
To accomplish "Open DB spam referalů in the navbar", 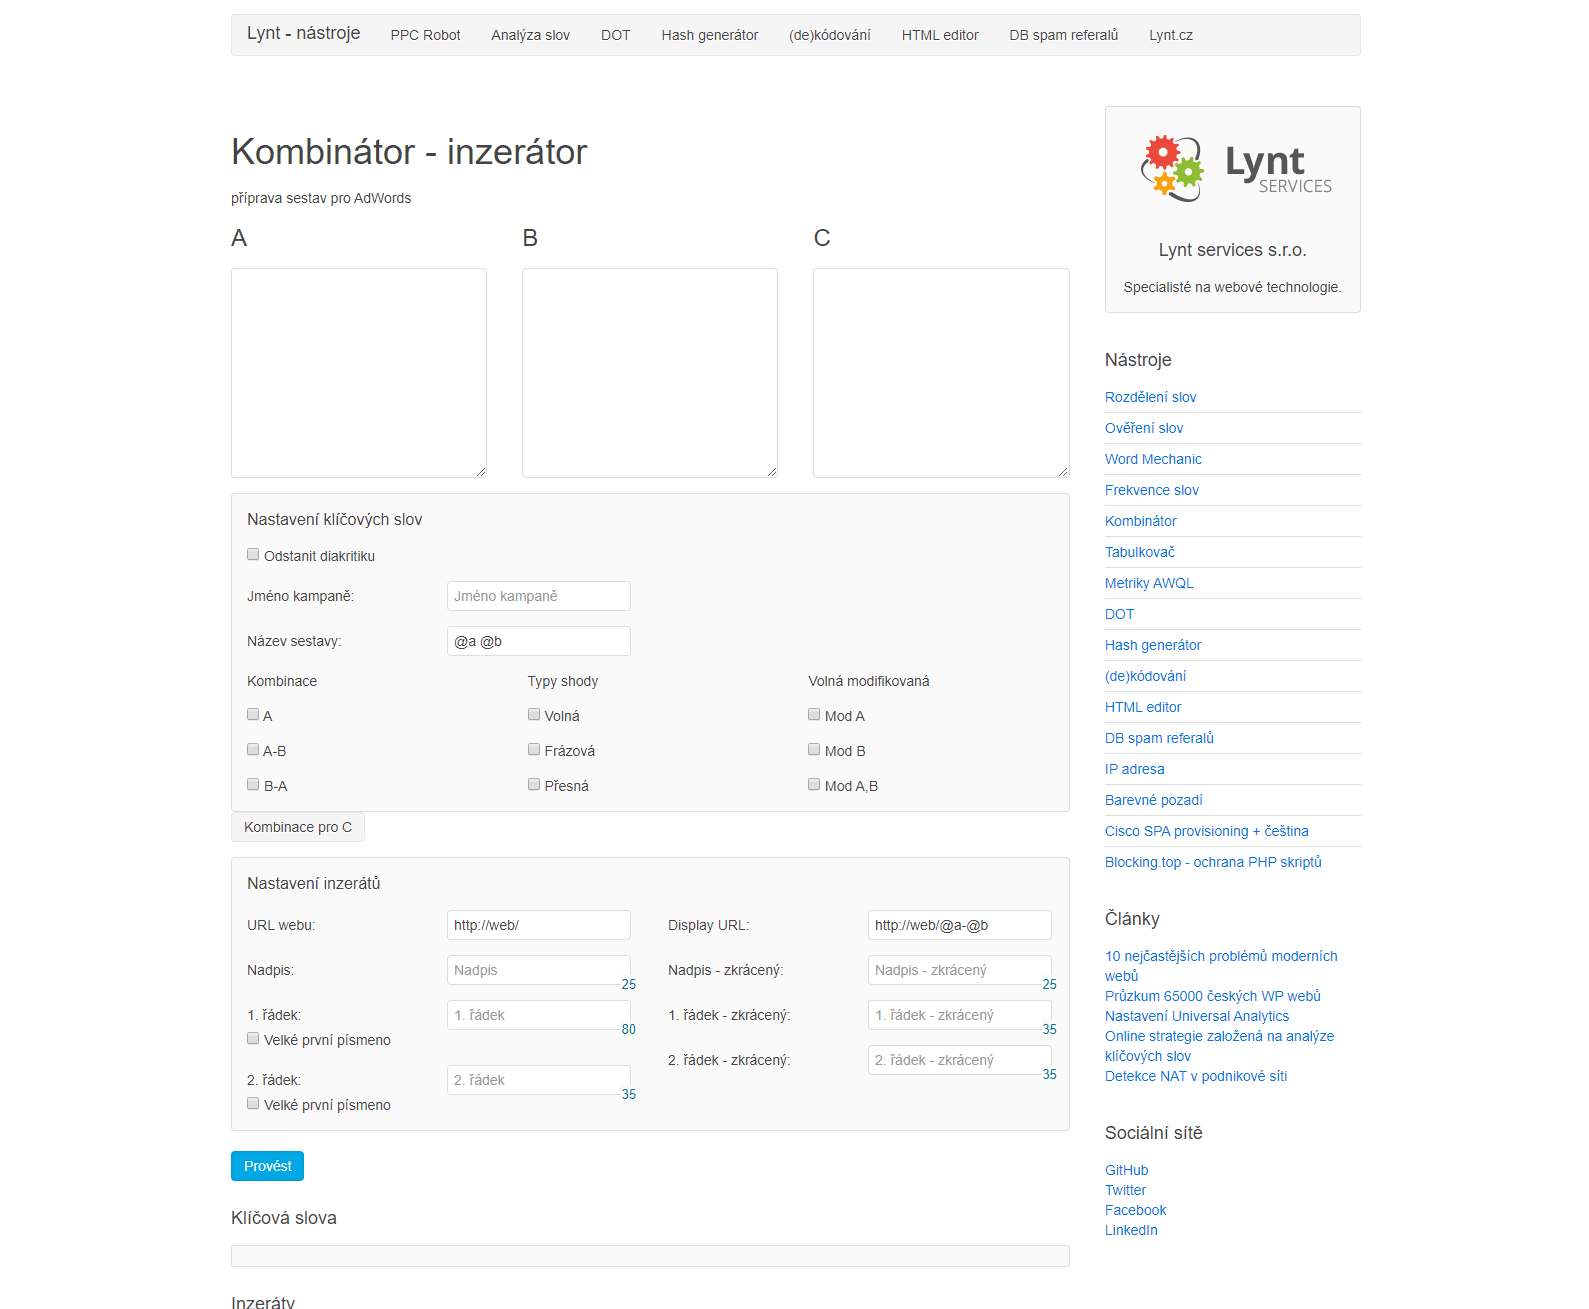I will pos(1063,35).
